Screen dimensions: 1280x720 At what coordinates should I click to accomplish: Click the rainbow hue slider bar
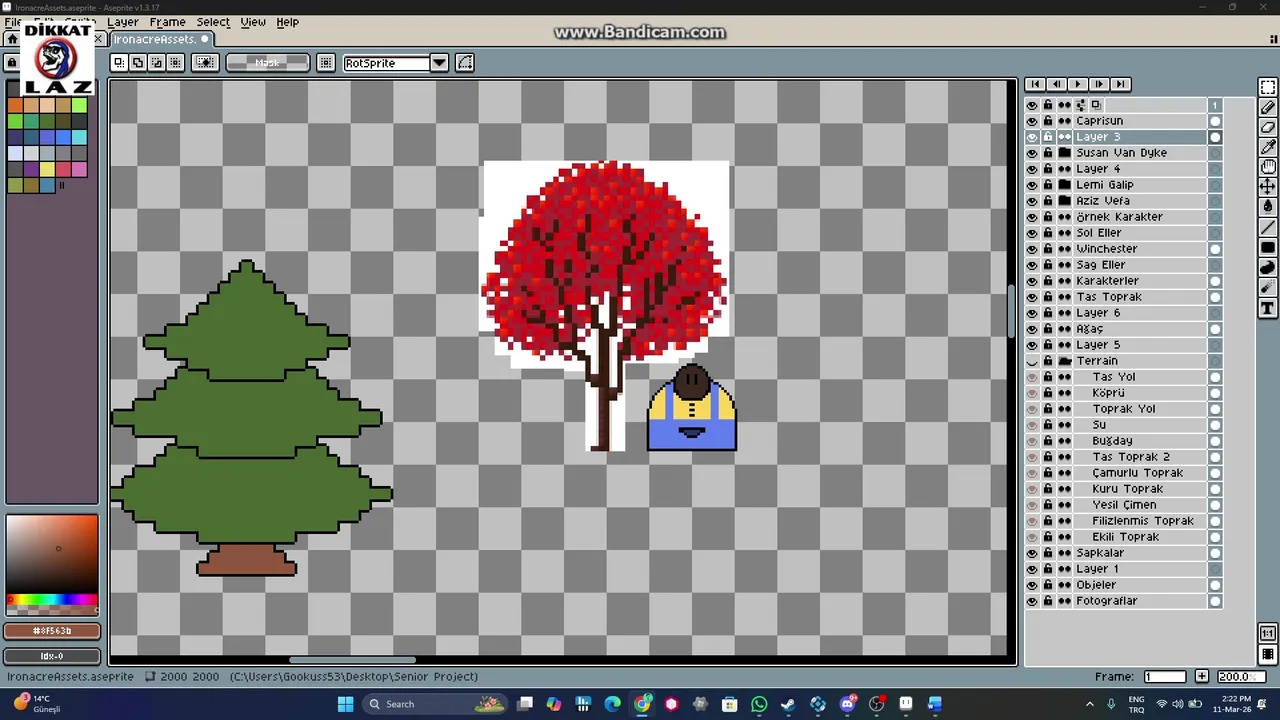click(52, 600)
